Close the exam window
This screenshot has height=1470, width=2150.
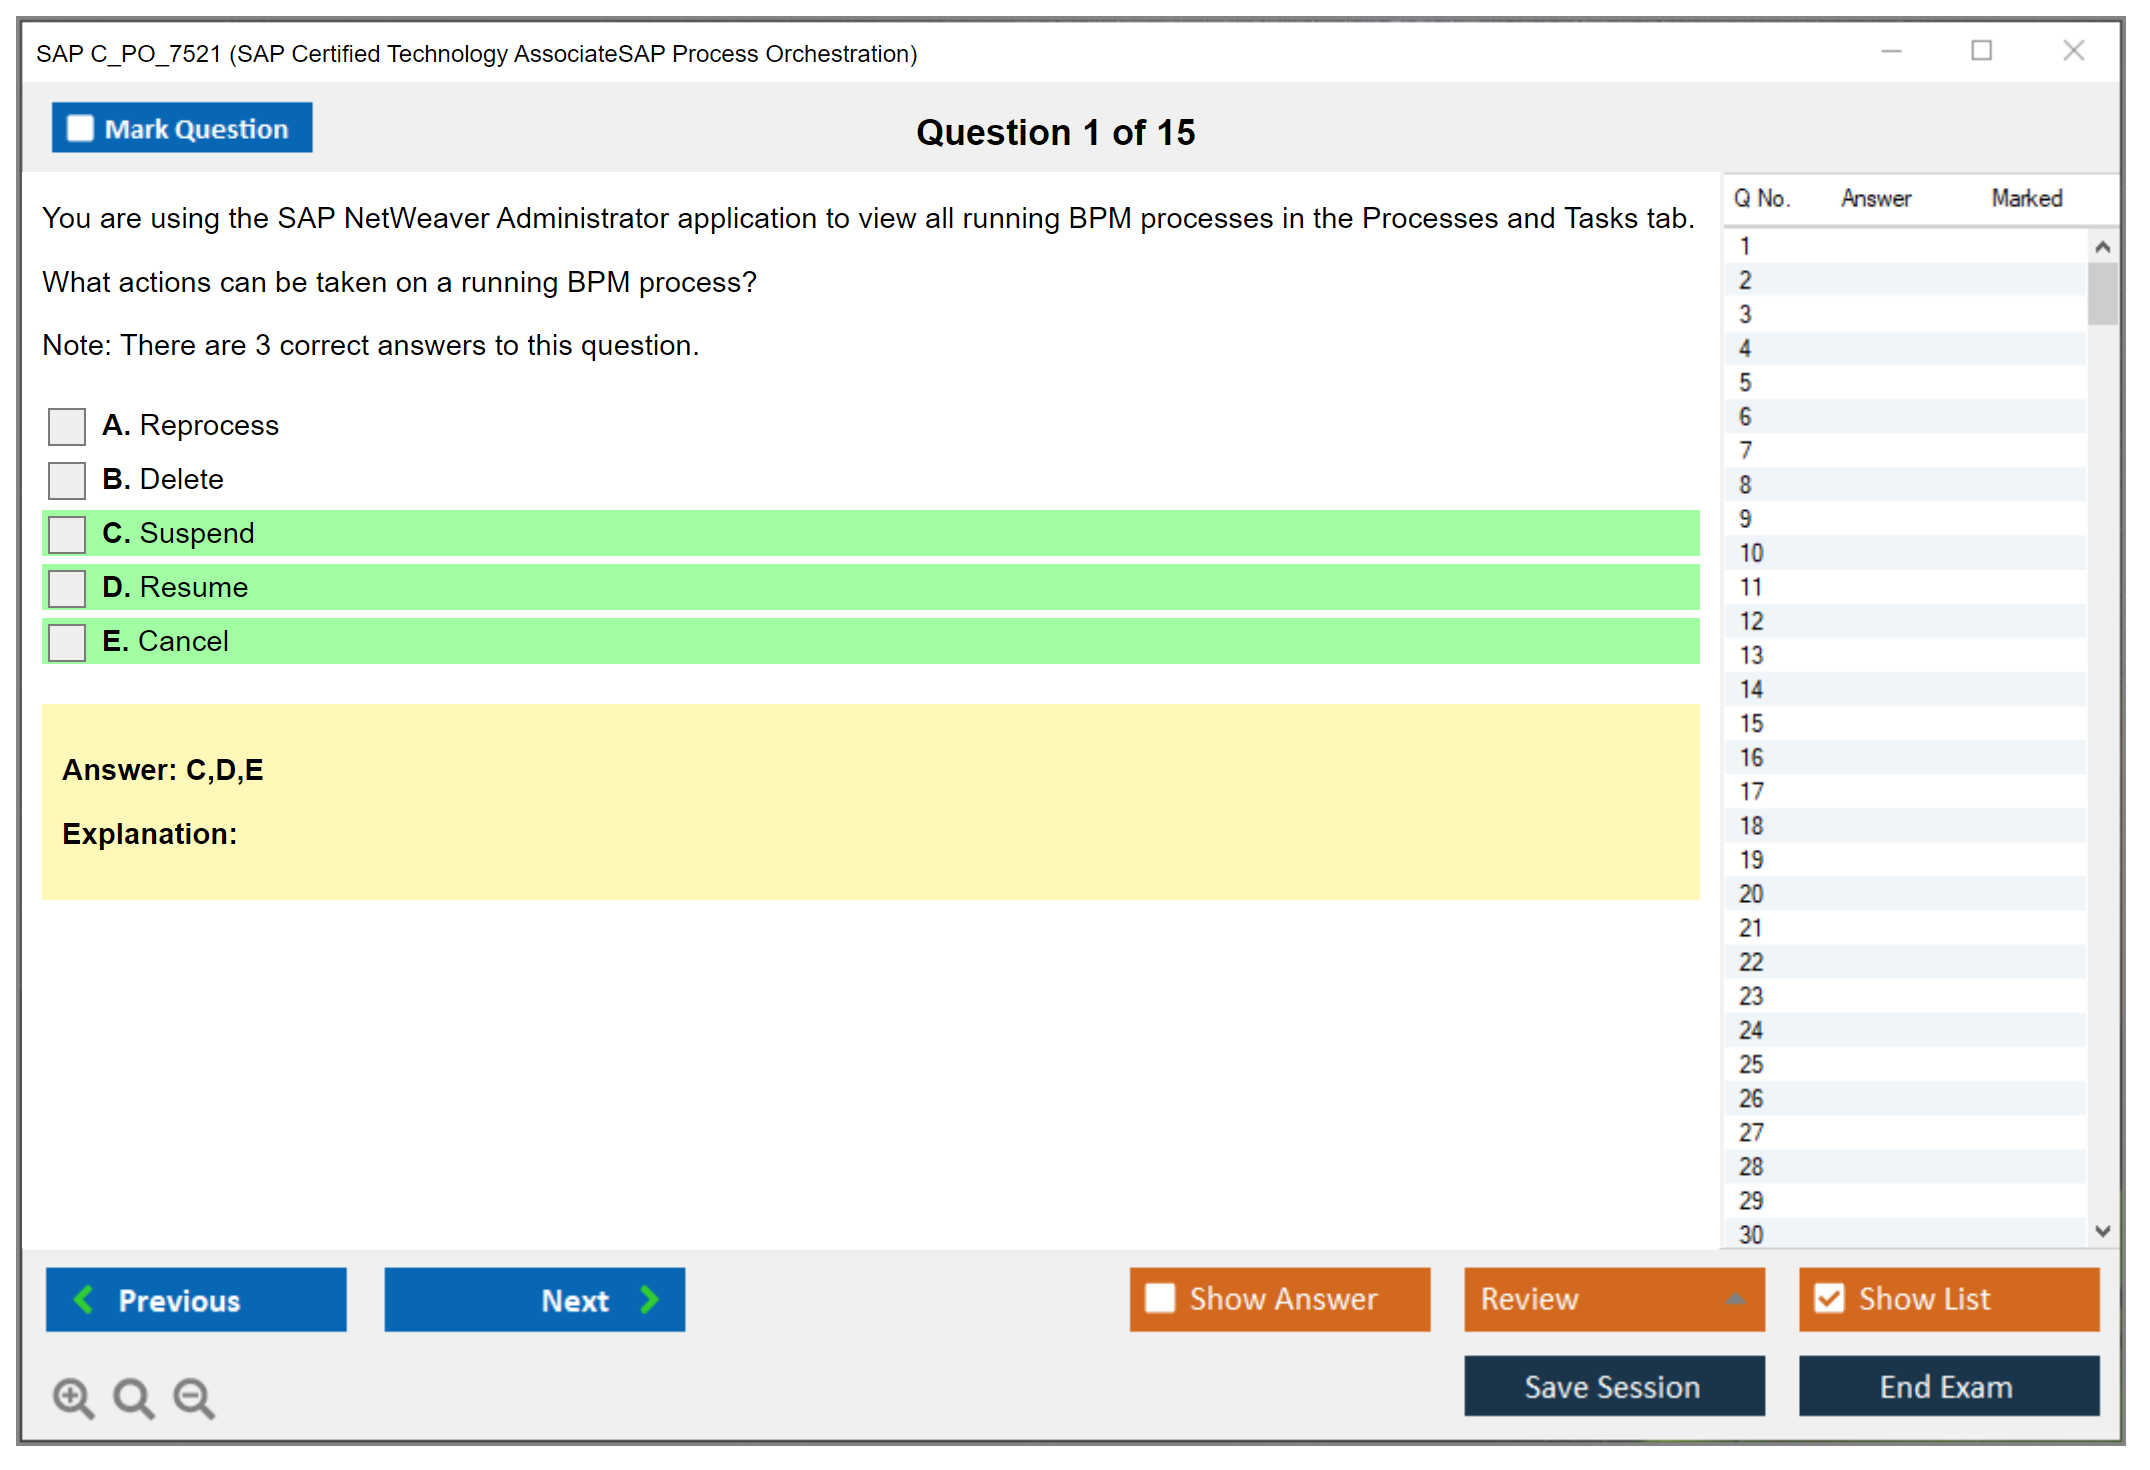tap(2073, 51)
